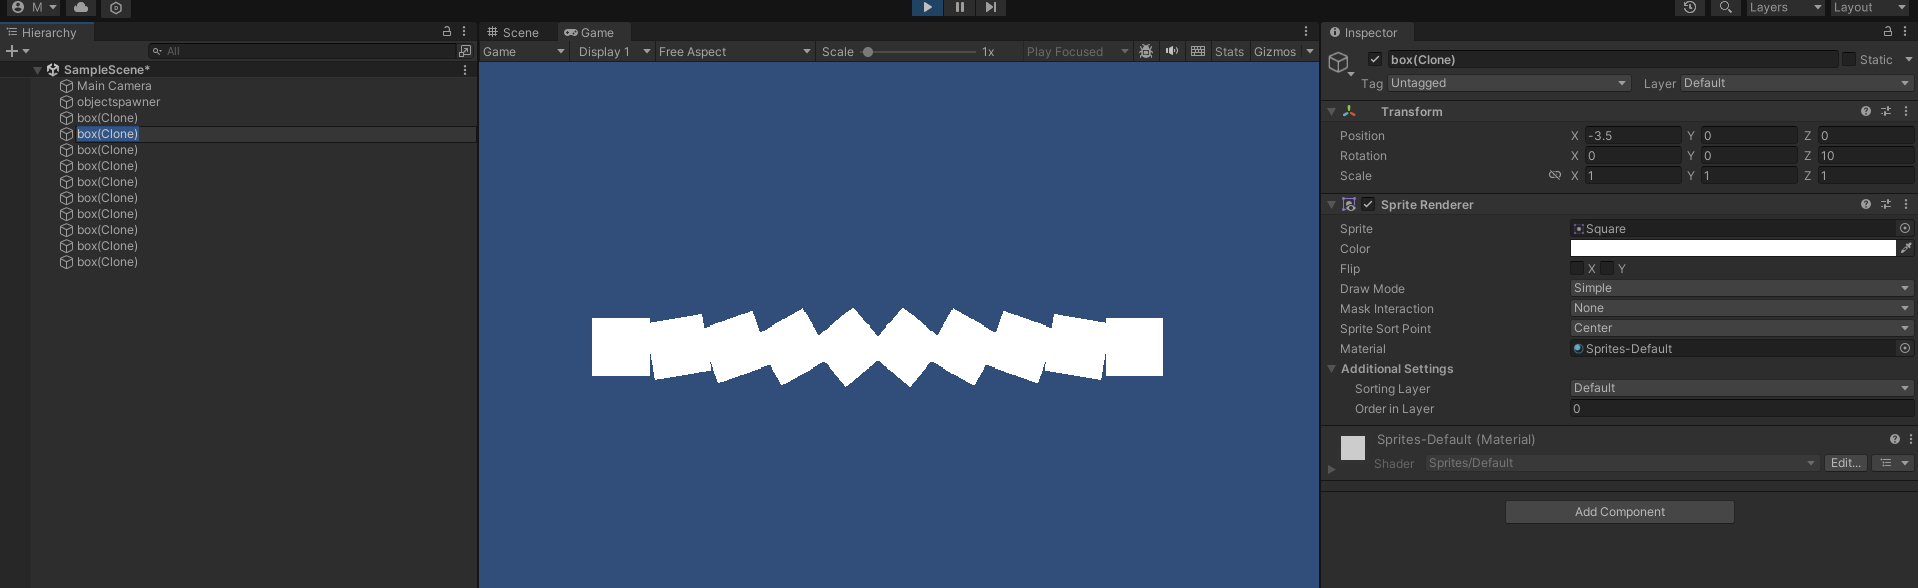
Task: Open the Layout dropdown
Action: coord(1869,7)
